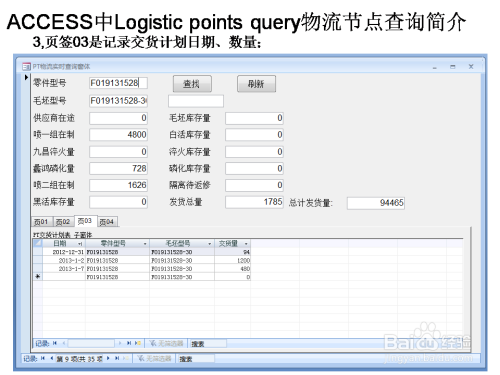Go to previous record in subform navigator
Screen dimensions: 500x375
pos(63,343)
